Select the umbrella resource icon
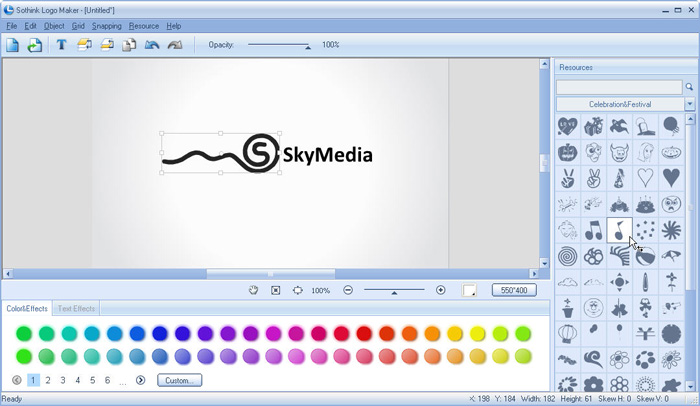700x406 pixels. click(671, 256)
